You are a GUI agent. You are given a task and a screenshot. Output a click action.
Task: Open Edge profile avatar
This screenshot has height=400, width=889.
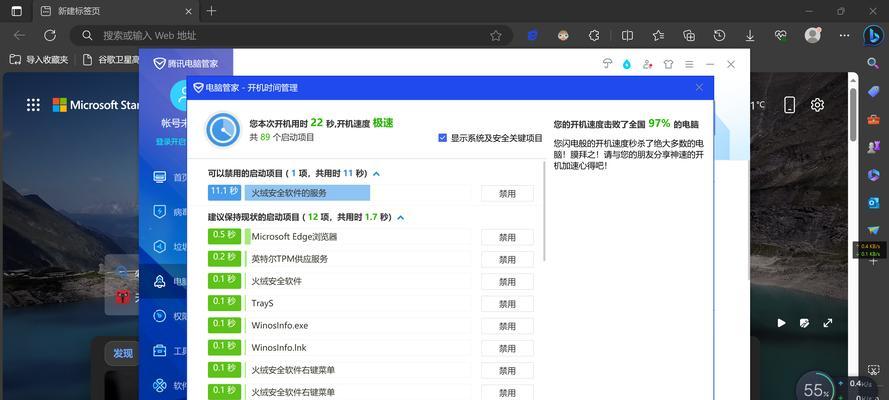pos(813,35)
